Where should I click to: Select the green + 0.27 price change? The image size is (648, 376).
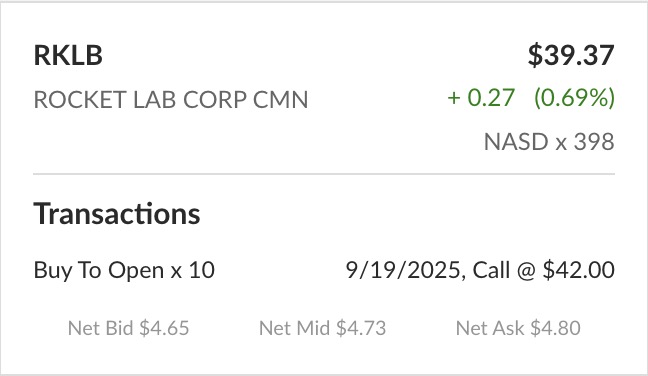[481, 98]
